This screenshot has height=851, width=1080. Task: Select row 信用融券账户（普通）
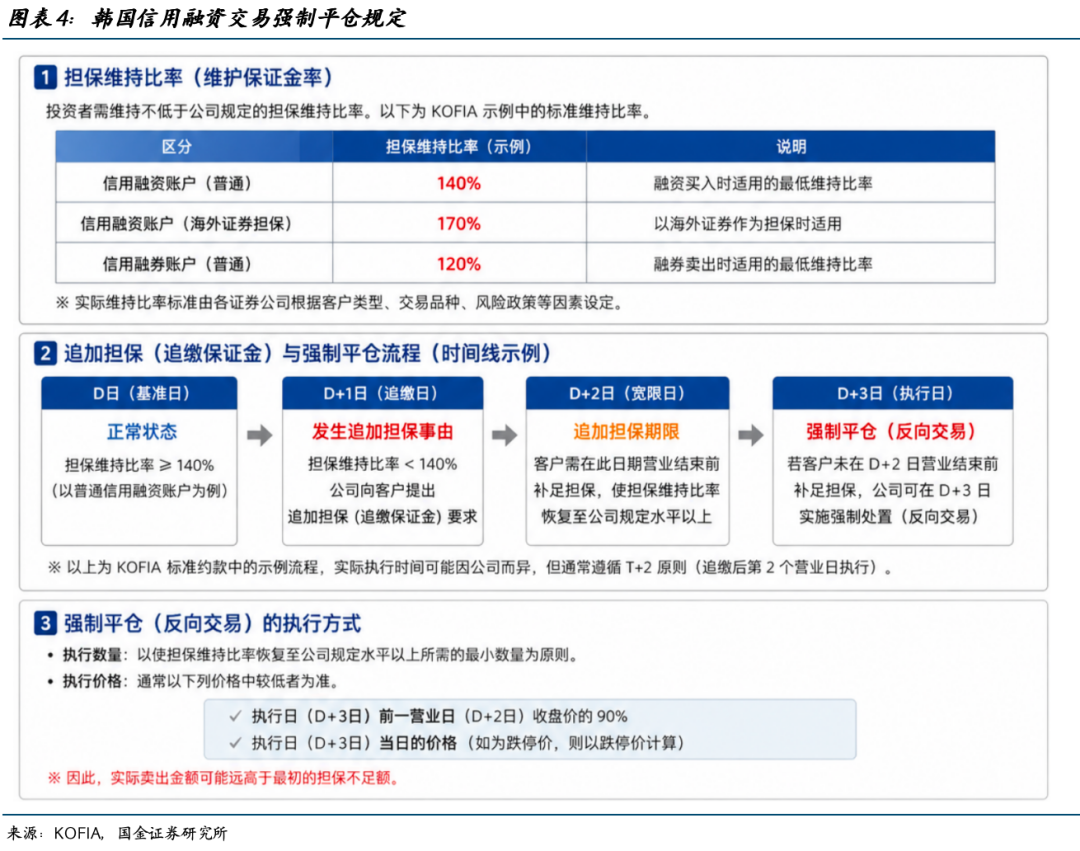(x=526, y=263)
